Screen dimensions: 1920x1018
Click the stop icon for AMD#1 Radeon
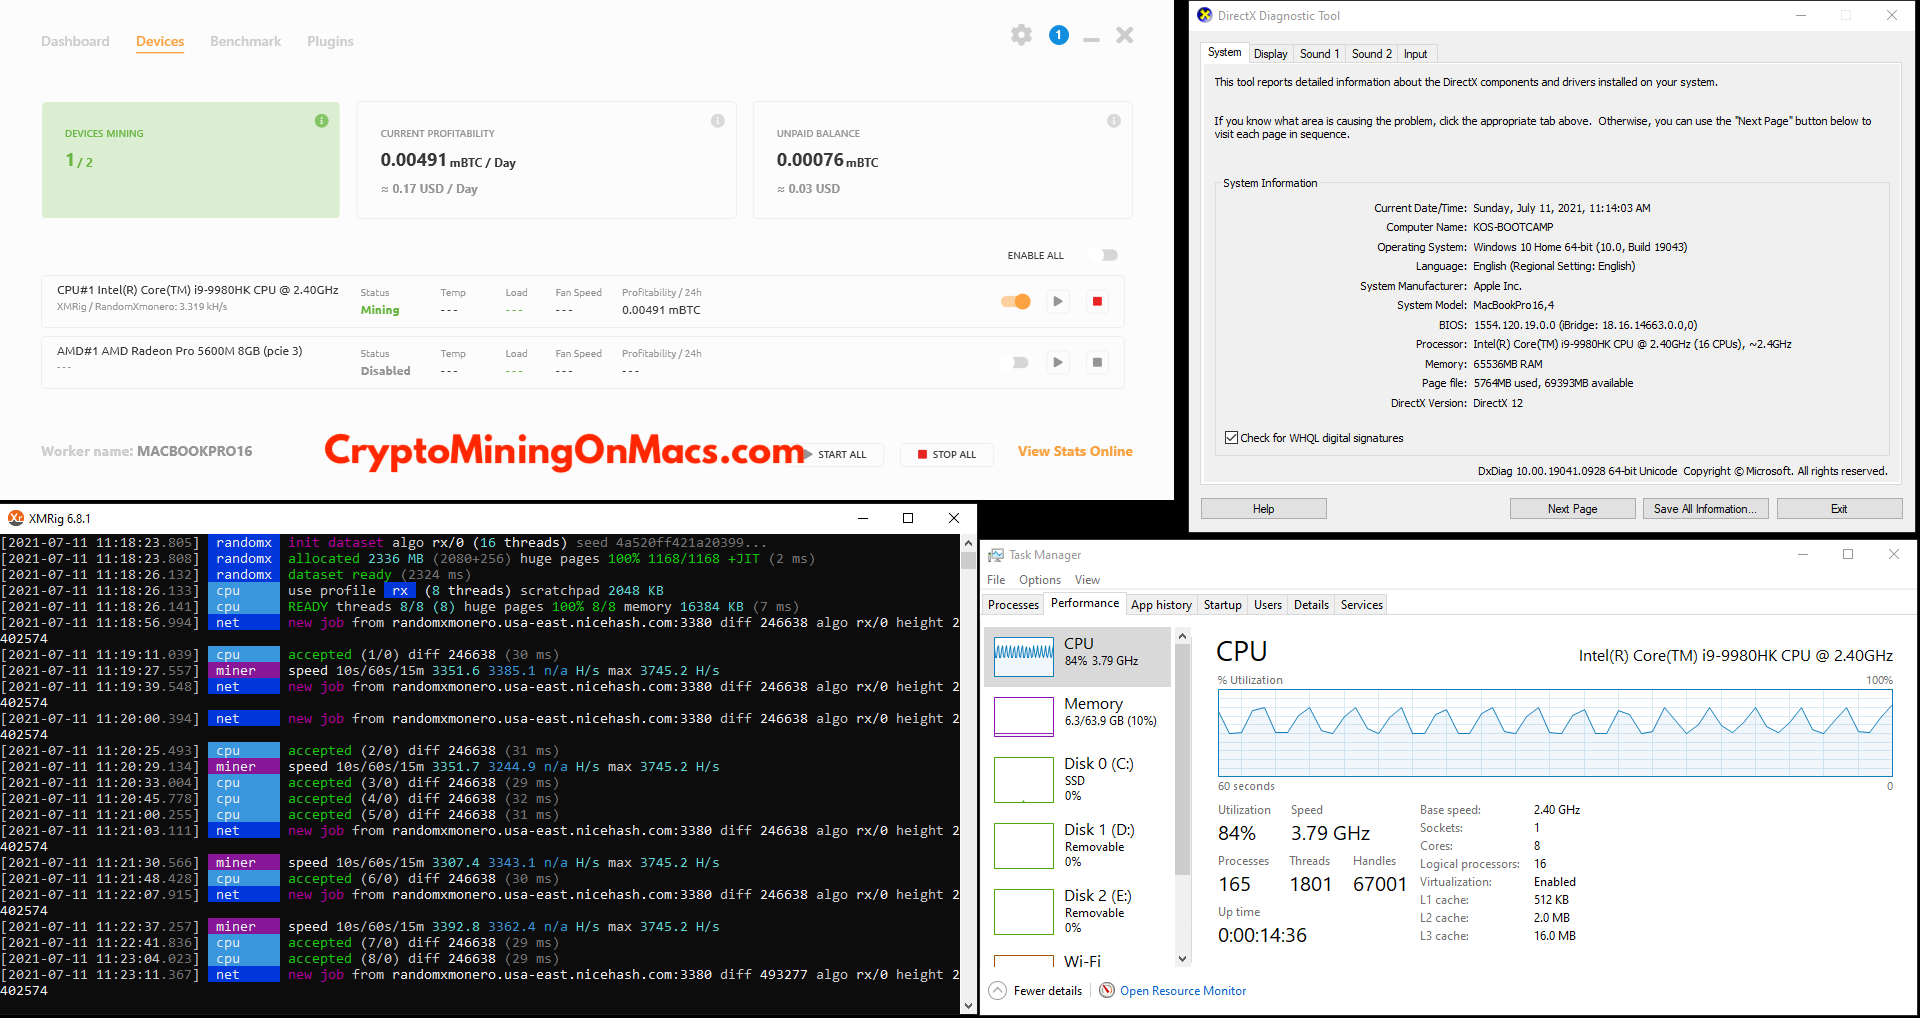(1097, 362)
